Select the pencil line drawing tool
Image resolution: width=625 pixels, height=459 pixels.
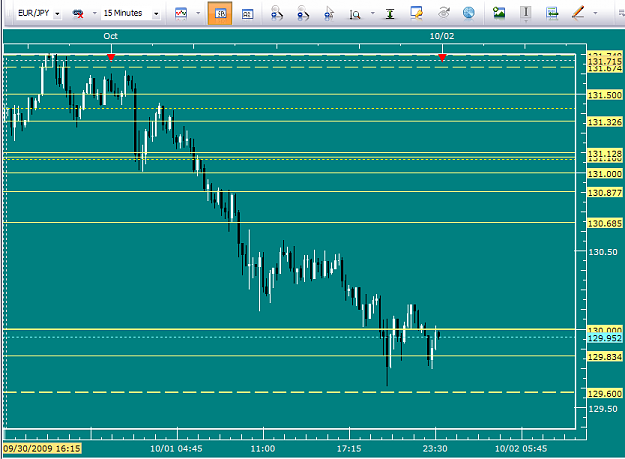[x=578, y=13]
